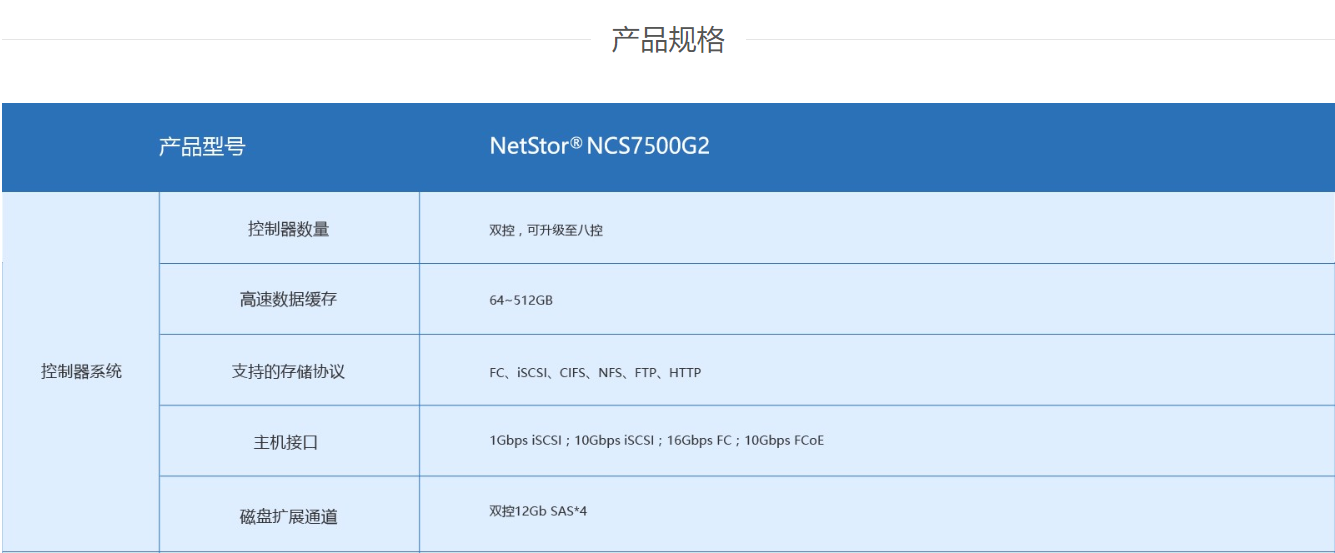The height and width of the screenshot is (553, 1335).
Task: Select the 产品型号 header cell
Action: coord(201,147)
